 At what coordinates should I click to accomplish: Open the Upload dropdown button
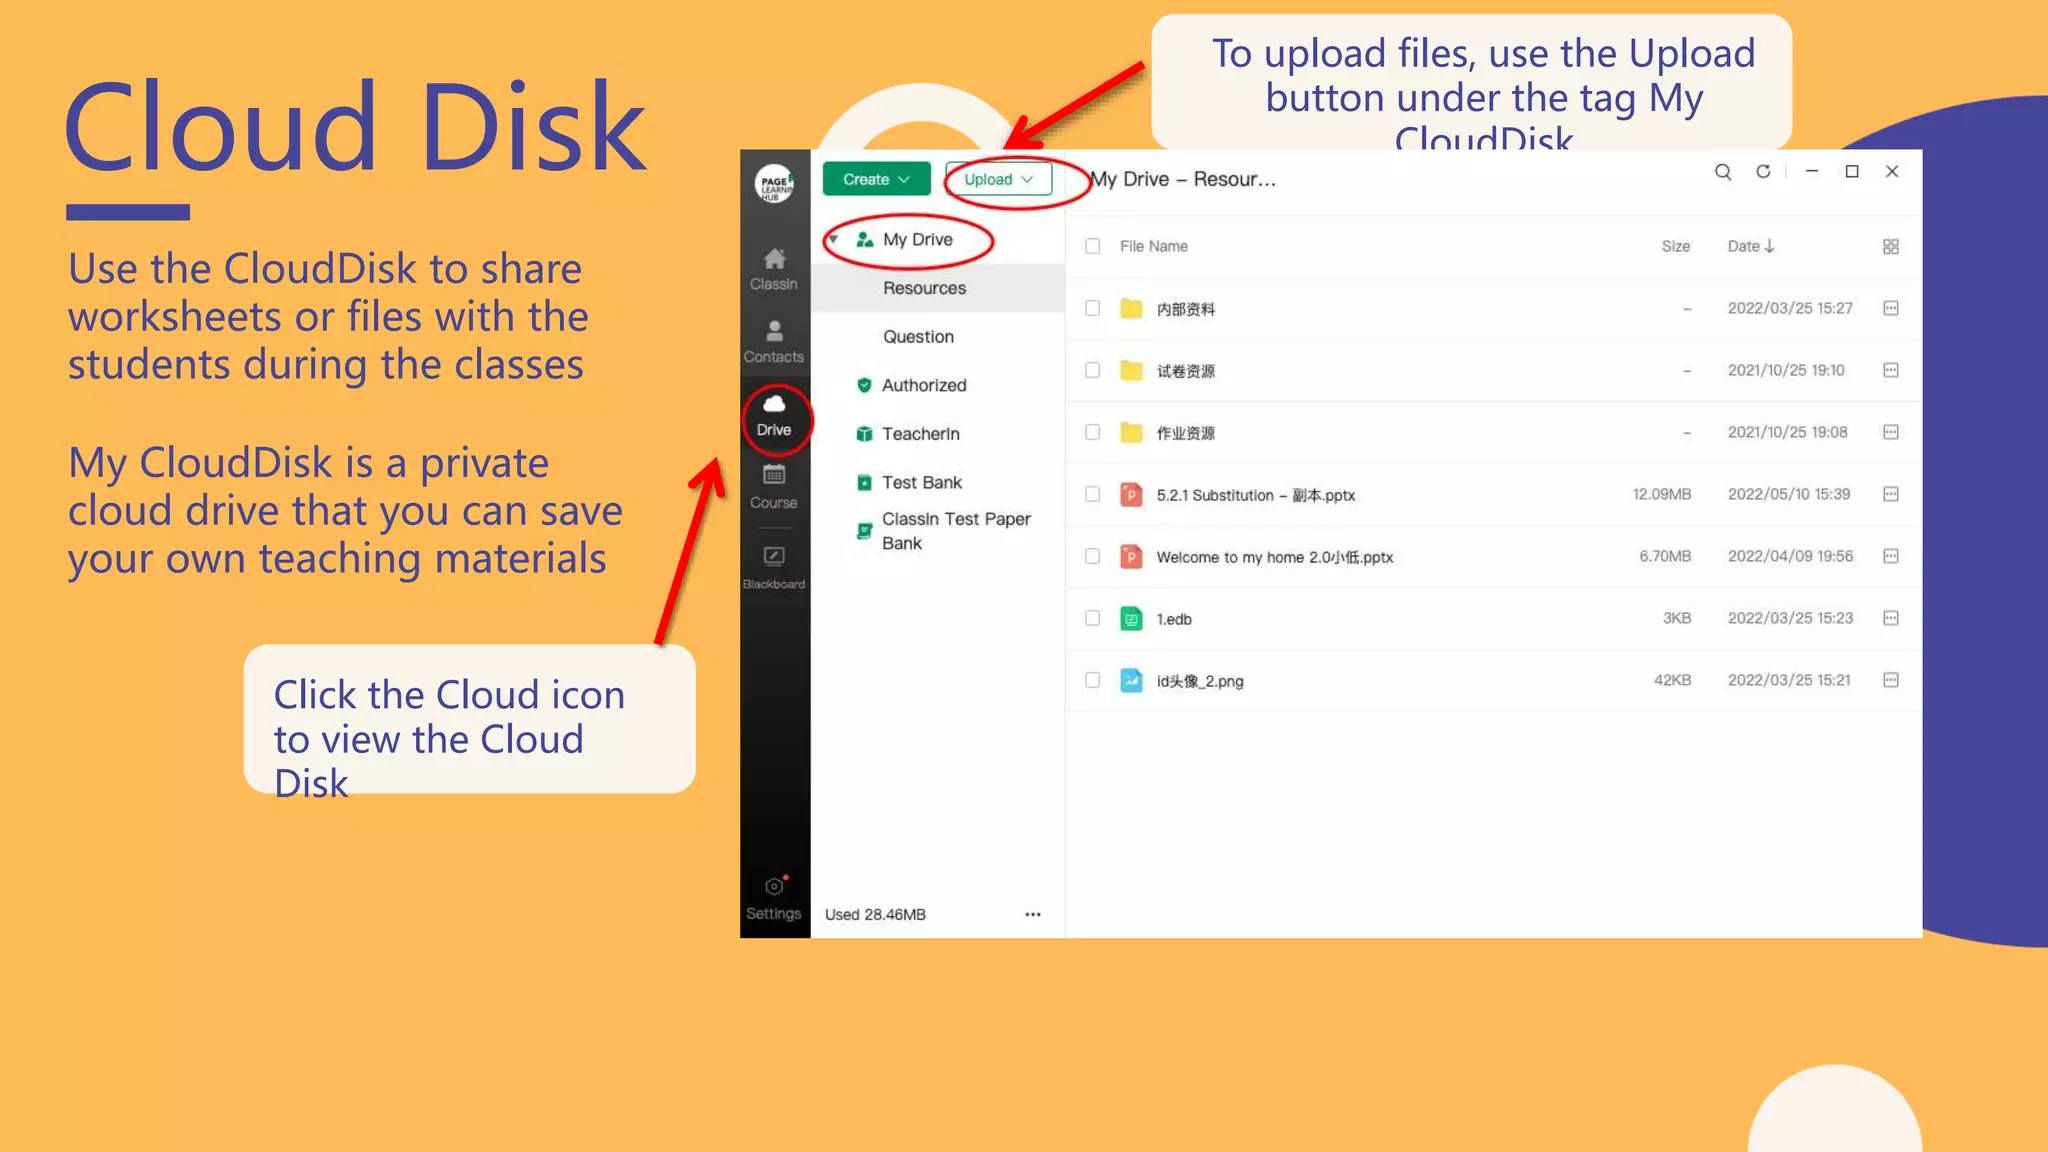coord(998,180)
